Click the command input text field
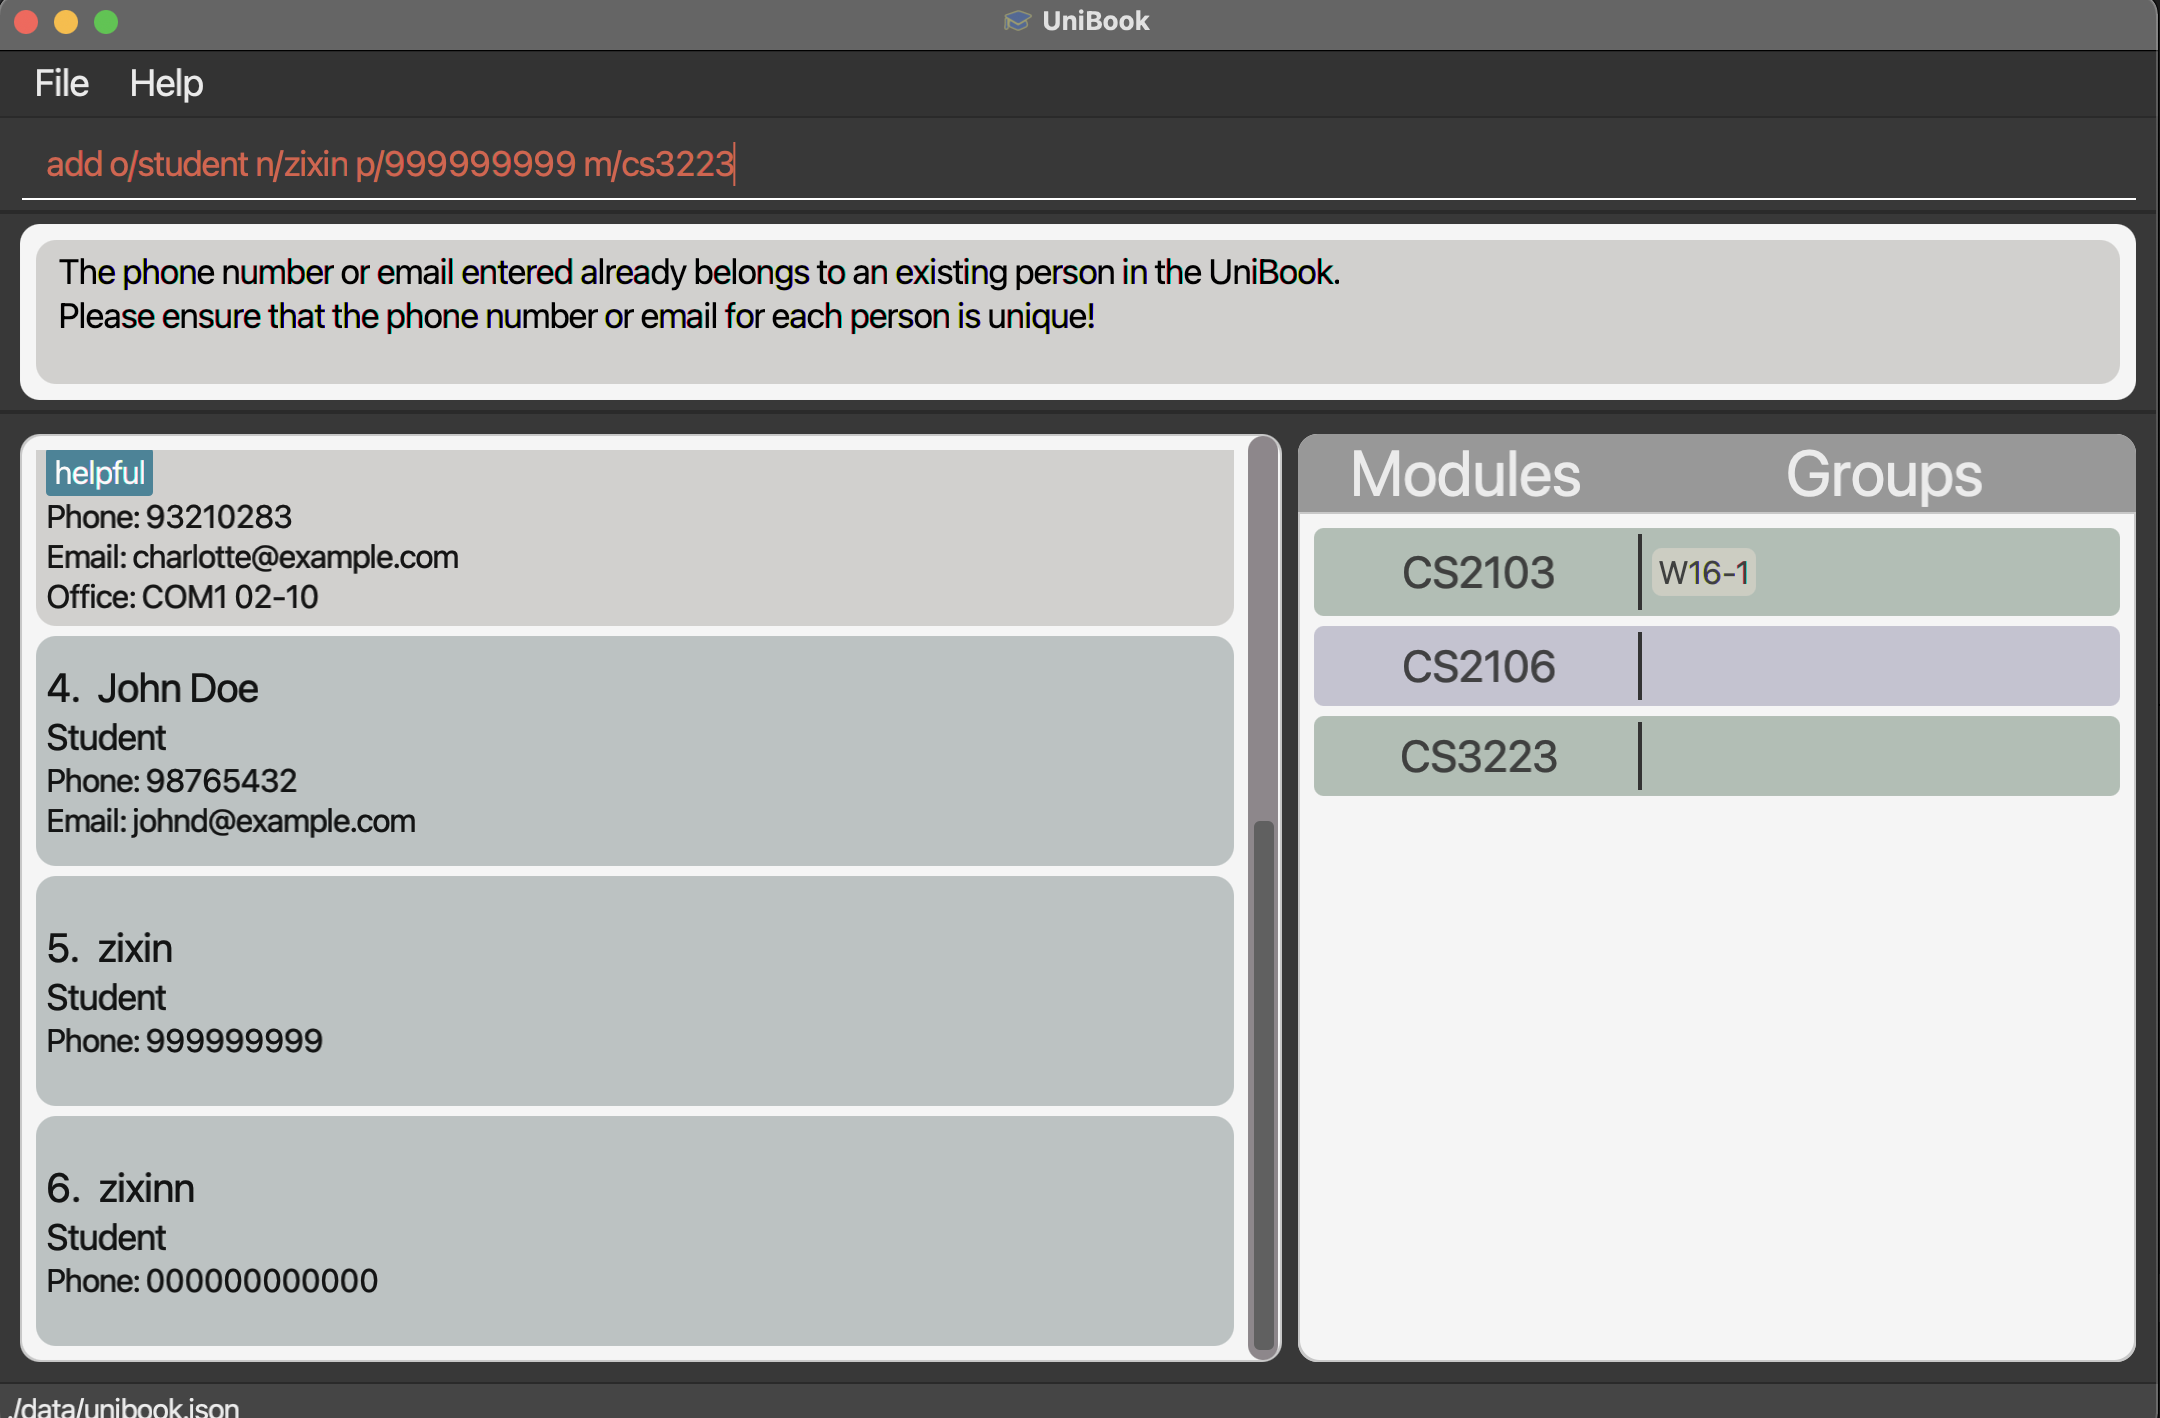This screenshot has width=2160, height=1418. [1078, 163]
